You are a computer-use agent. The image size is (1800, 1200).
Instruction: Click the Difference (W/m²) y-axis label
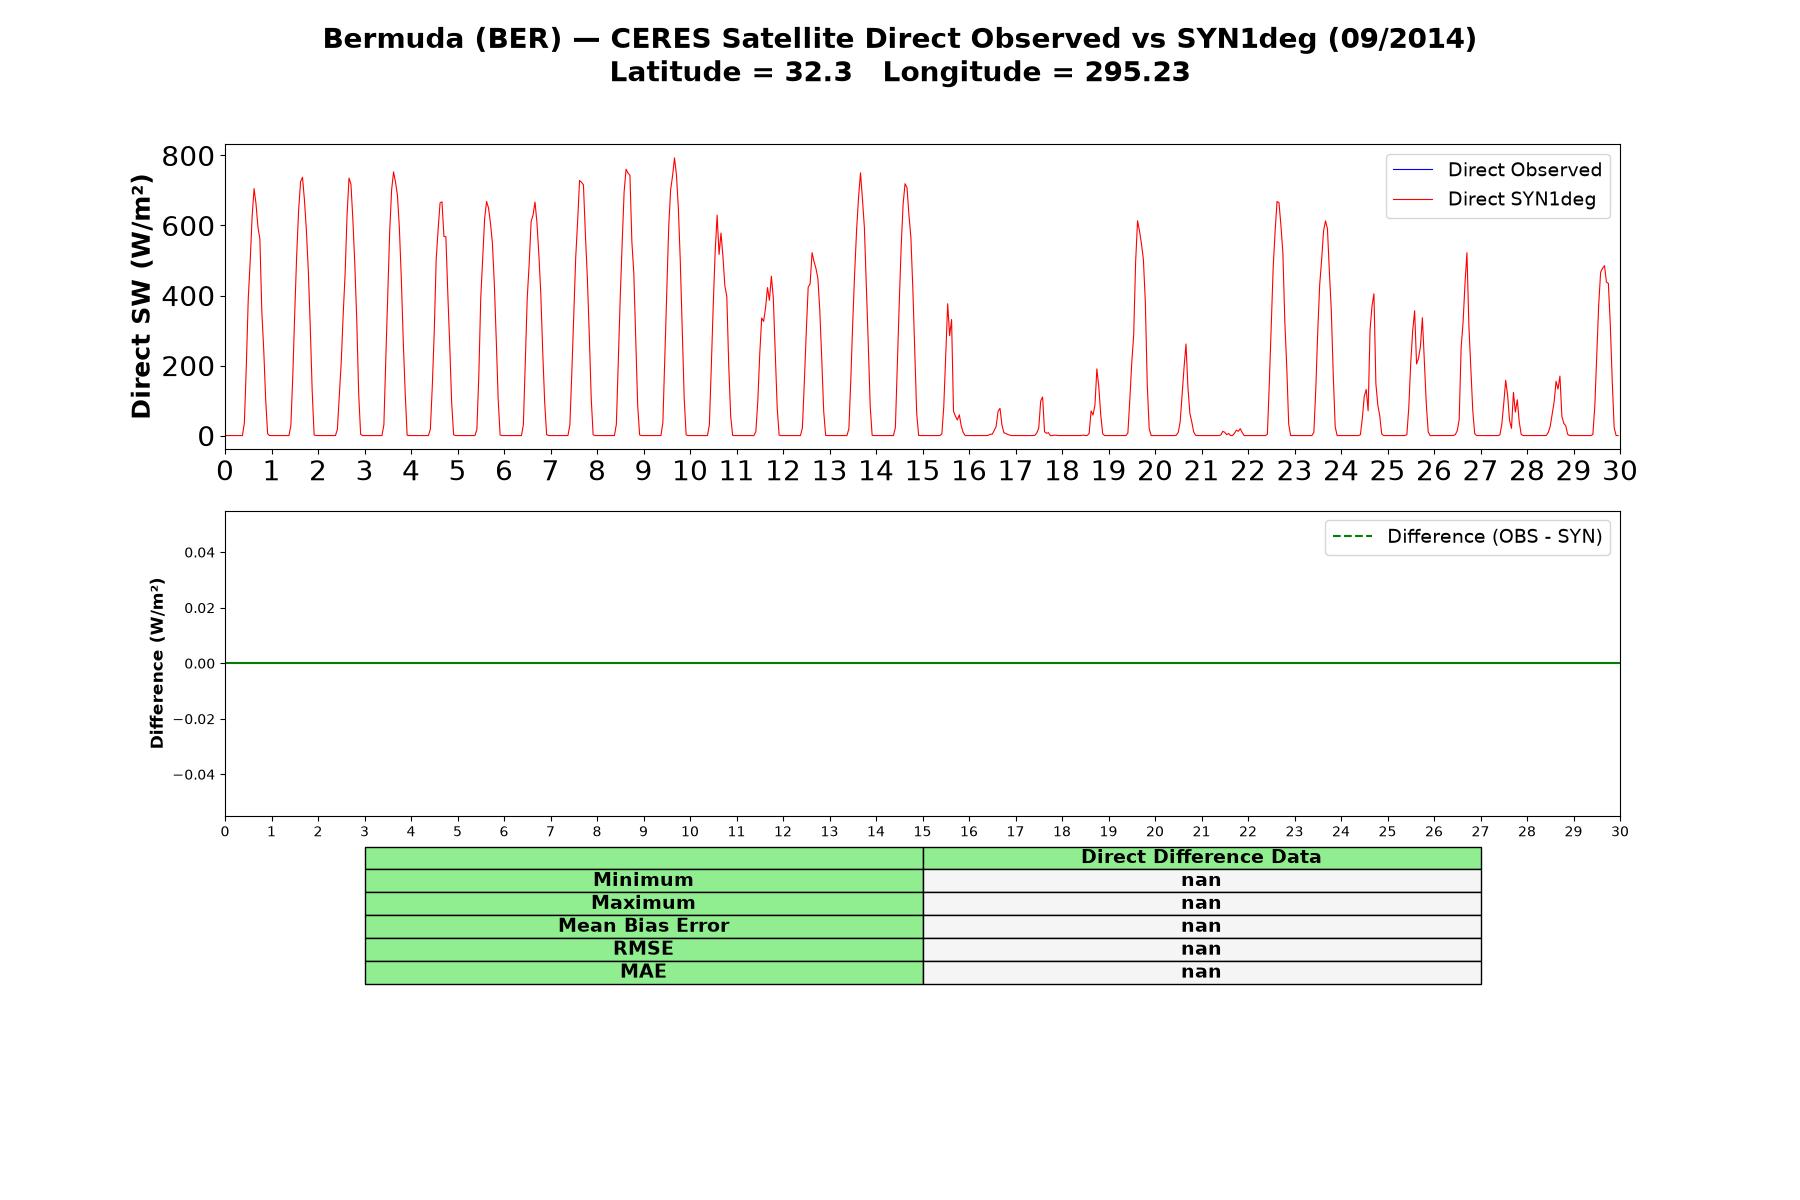[x=157, y=663]
